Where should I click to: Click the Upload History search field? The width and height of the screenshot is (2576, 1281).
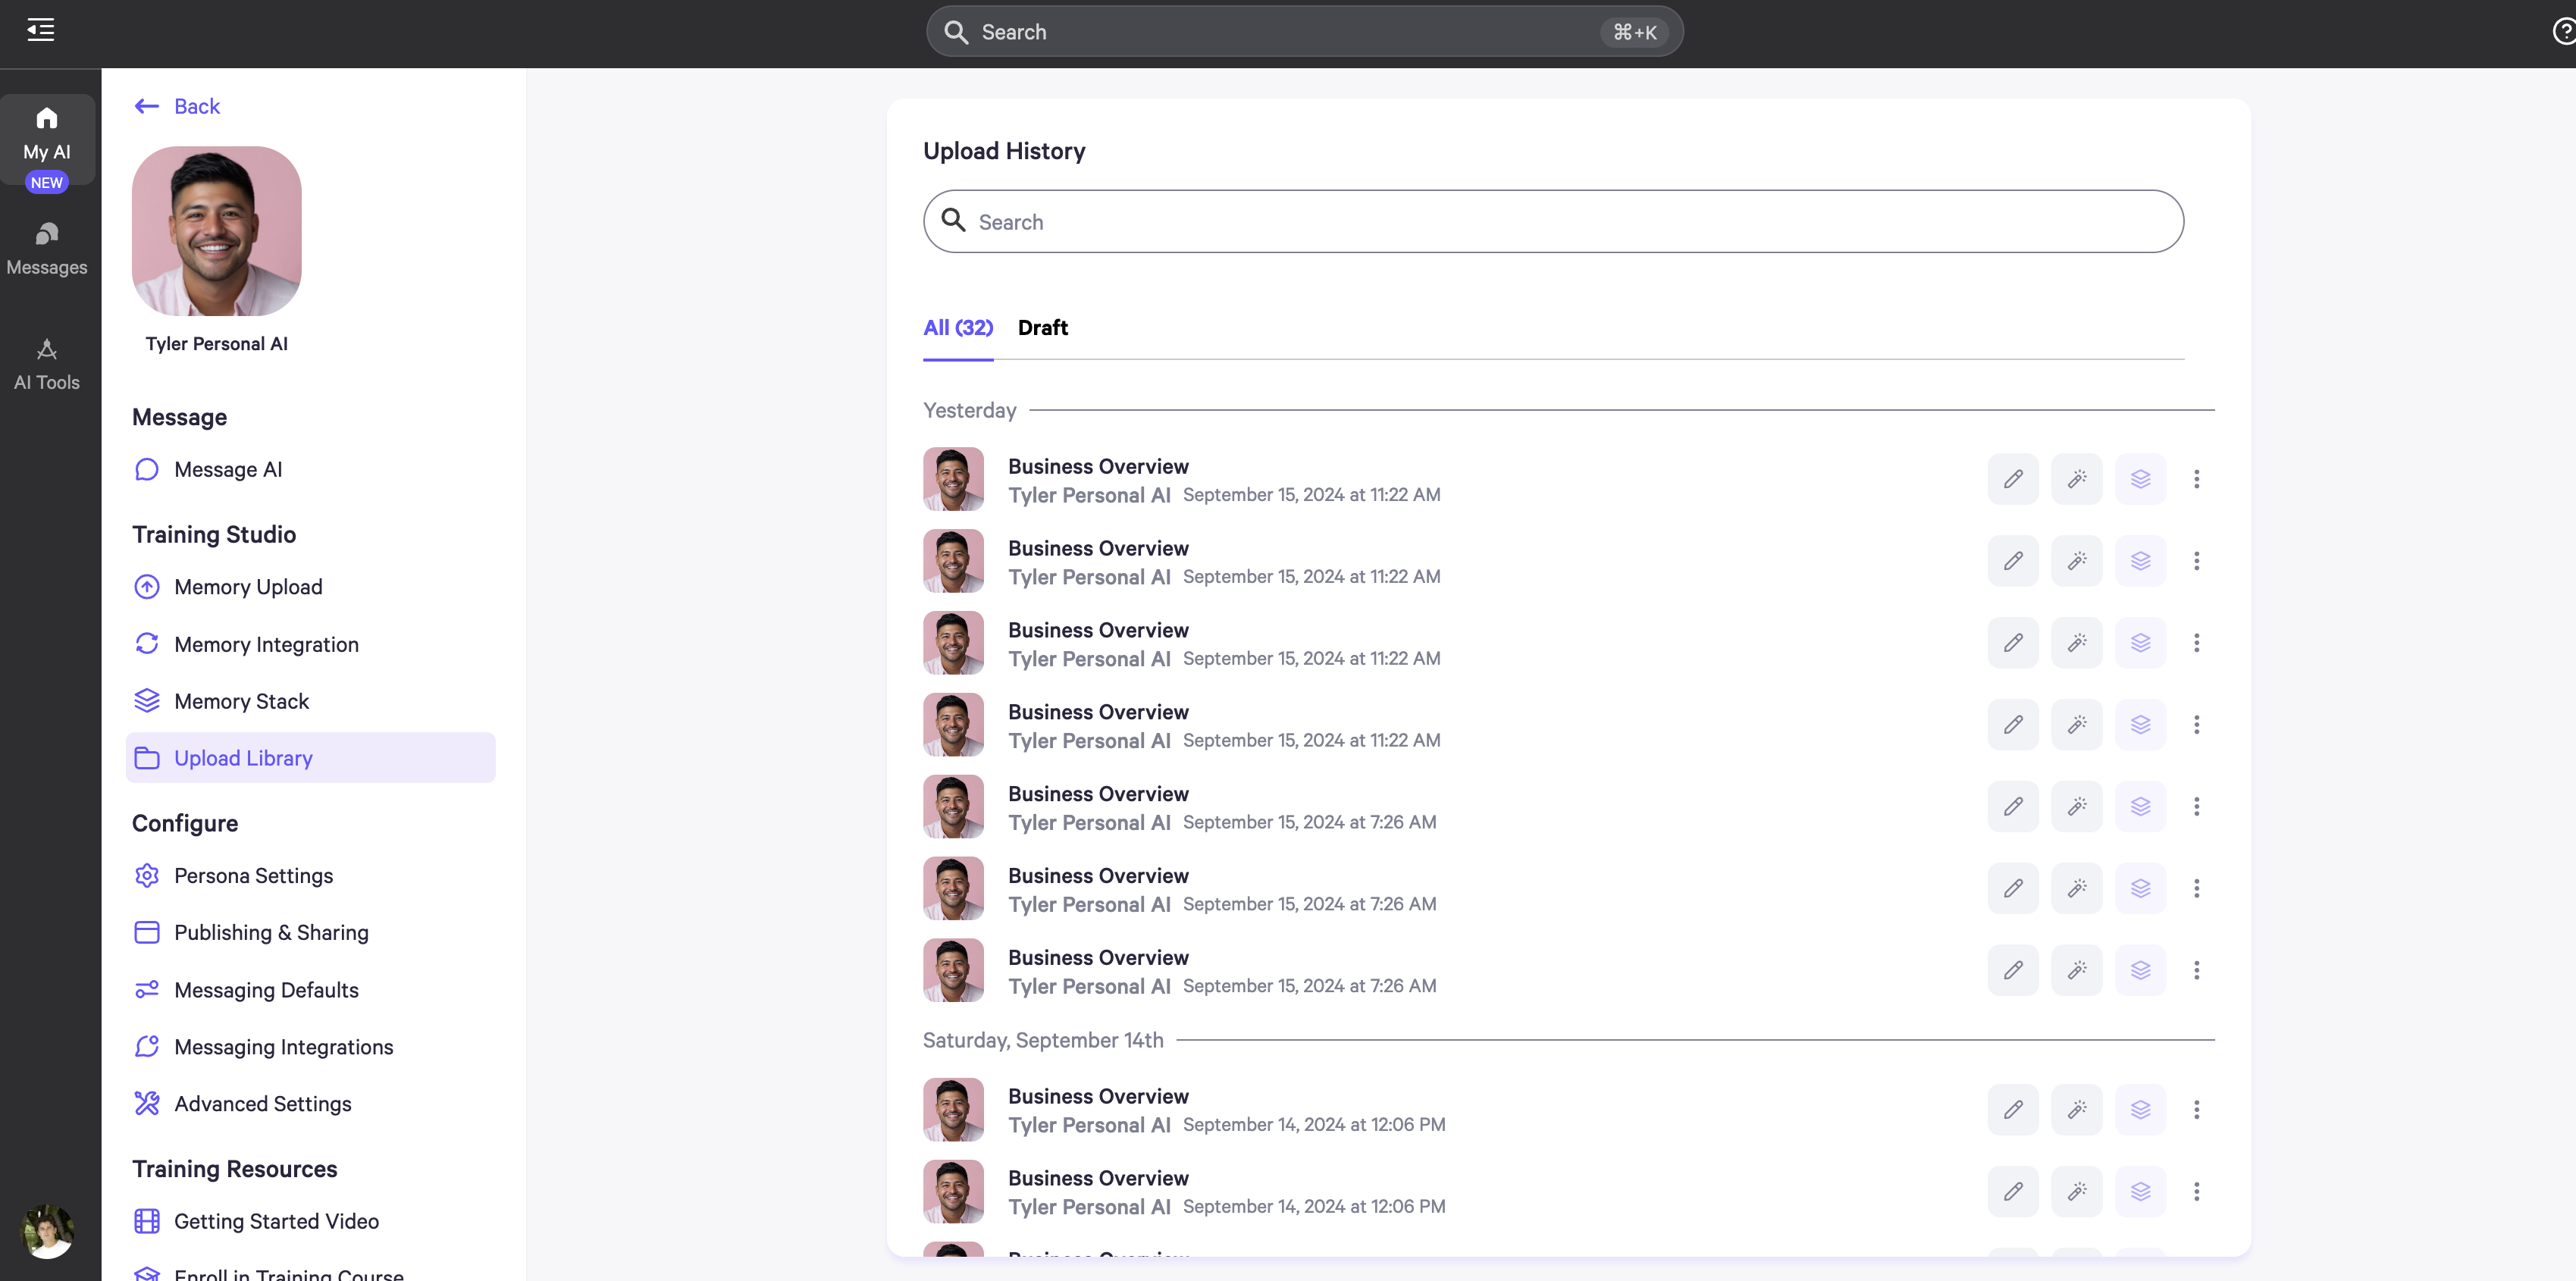click(x=1552, y=221)
